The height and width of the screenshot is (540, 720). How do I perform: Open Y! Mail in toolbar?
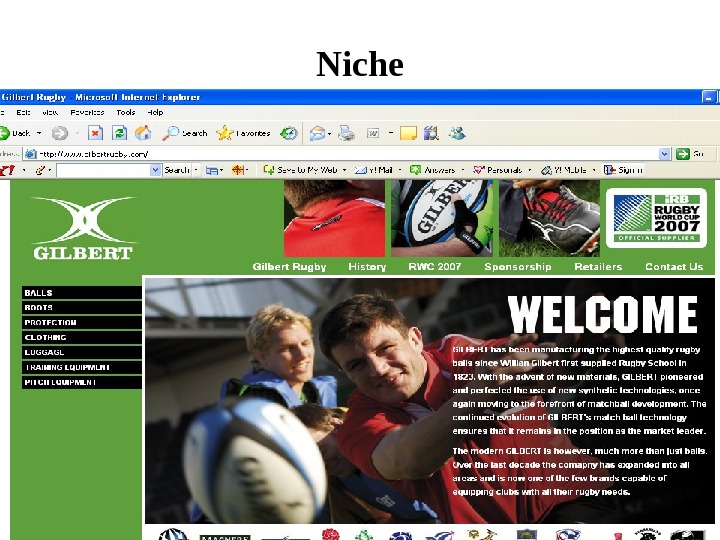pyautogui.click(x=374, y=170)
